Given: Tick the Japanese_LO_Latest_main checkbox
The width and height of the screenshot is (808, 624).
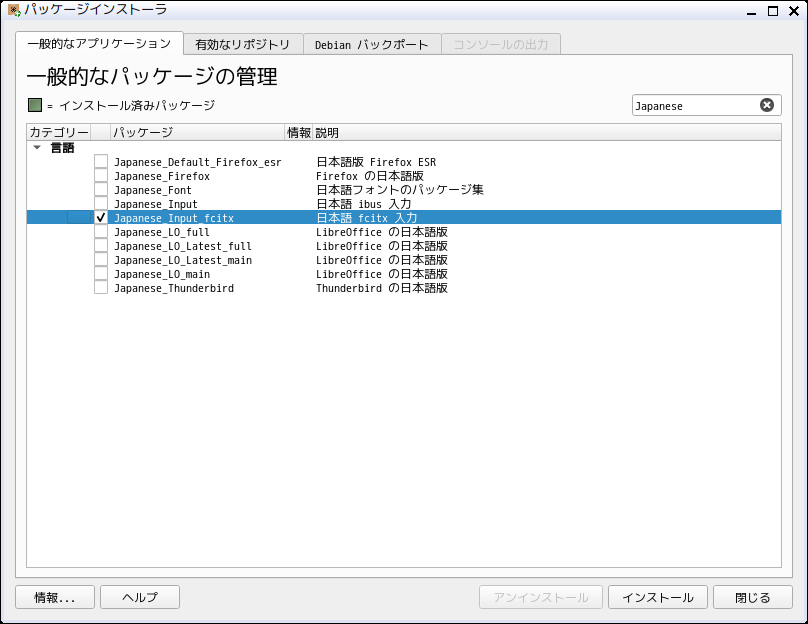Looking at the screenshot, I should click(101, 259).
